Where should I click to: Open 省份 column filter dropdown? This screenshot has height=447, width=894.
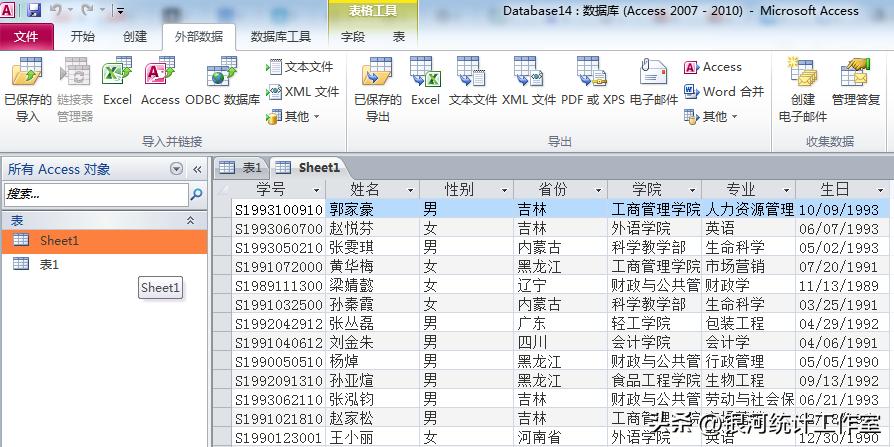598,190
